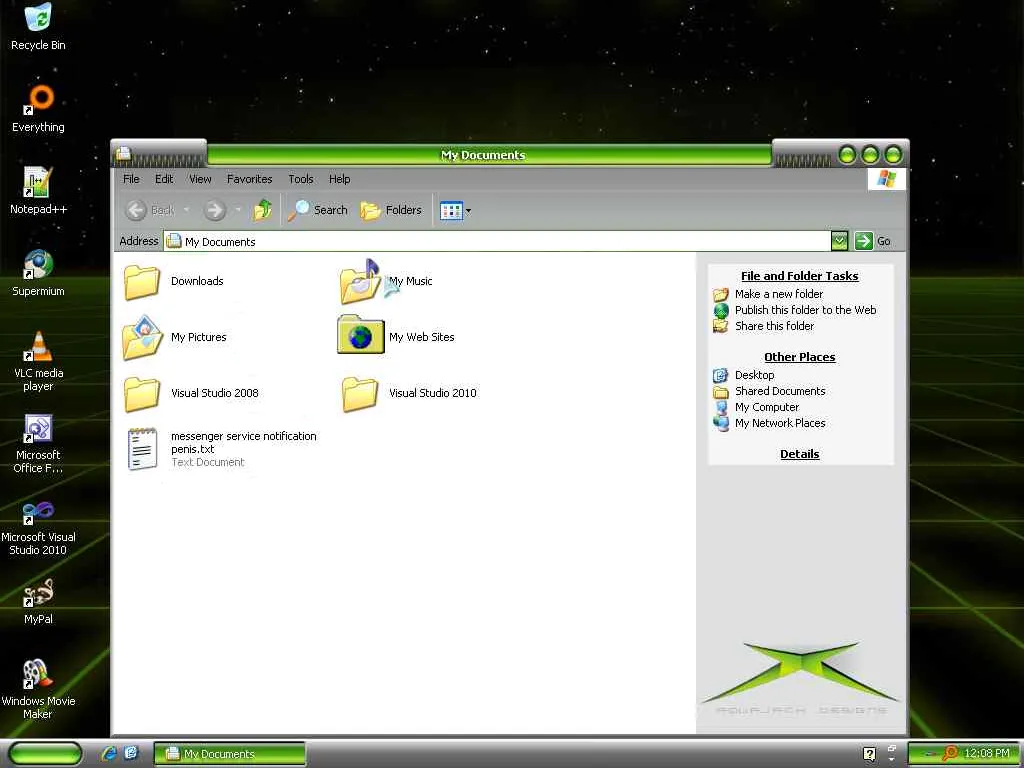
Task: Click inside the Address bar field
Action: pyautogui.click(x=496, y=241)
